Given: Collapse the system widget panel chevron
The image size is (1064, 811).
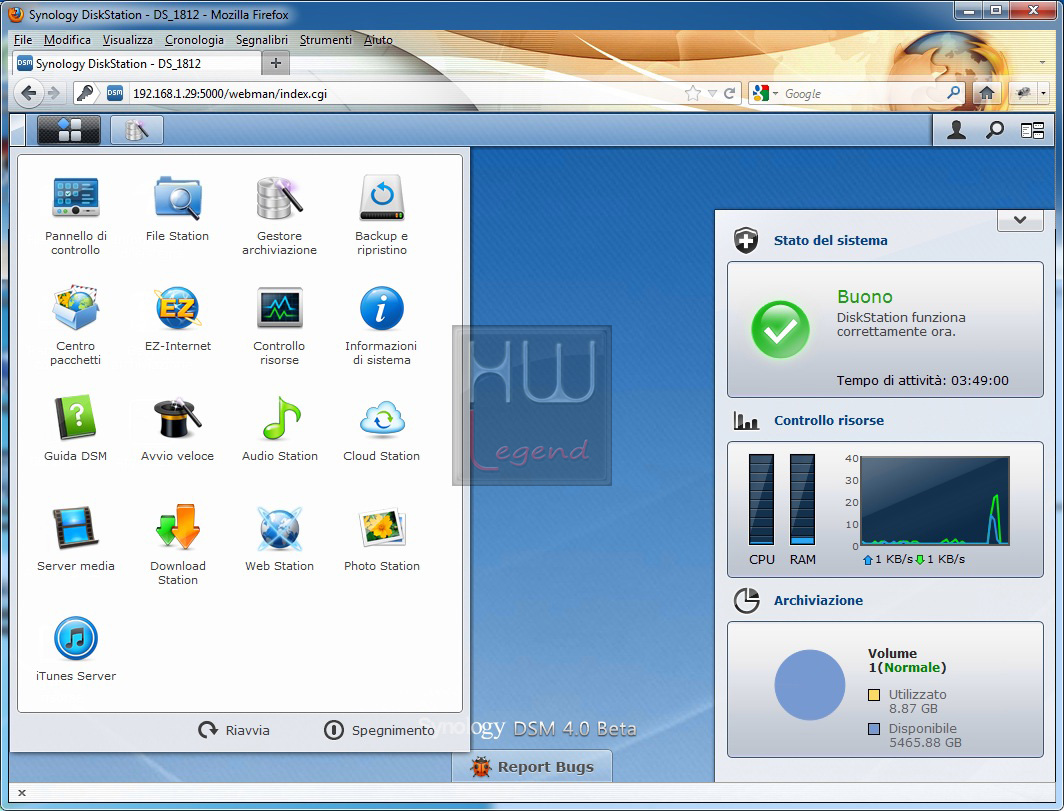Looking at the screenshot, I should pyautogui.click(x=1020, y=220).
